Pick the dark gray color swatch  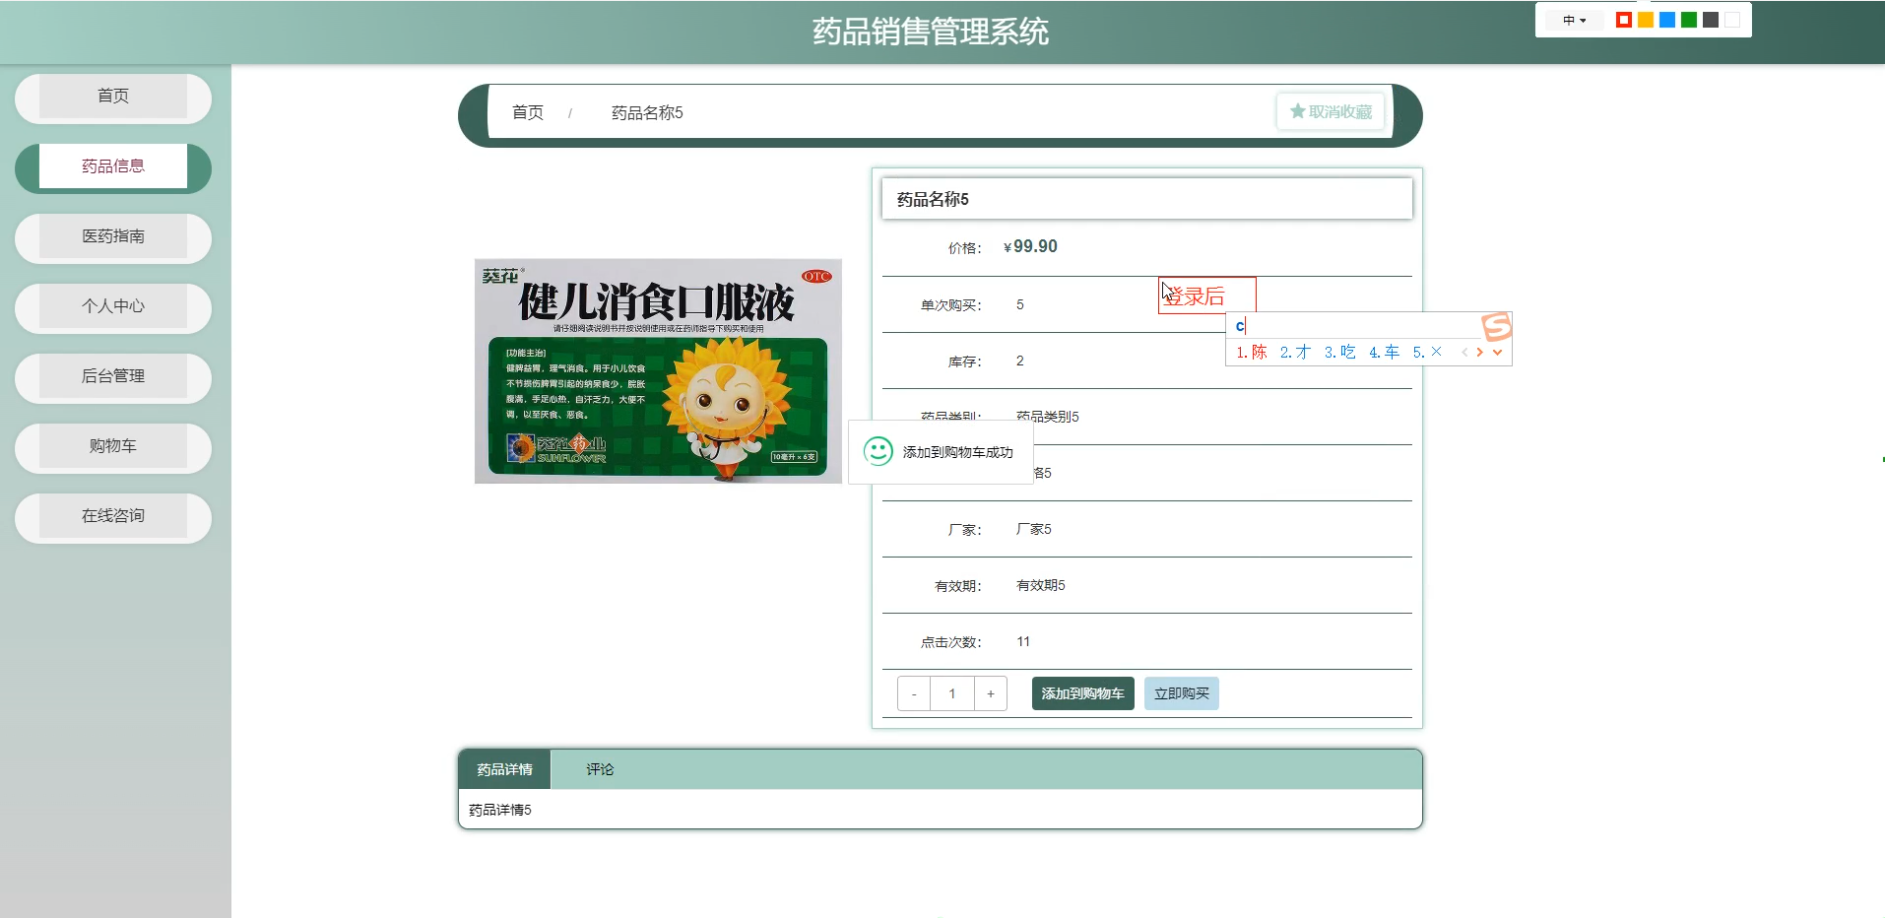[1711, 20]
